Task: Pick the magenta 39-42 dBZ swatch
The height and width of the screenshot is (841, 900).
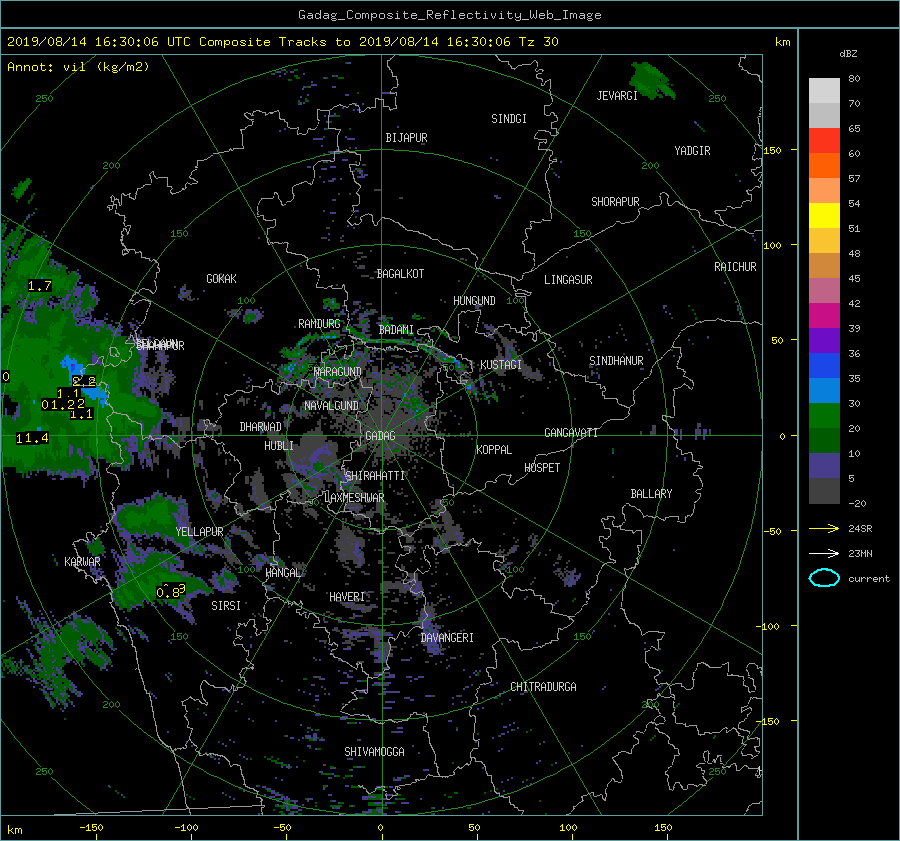Action: tap(824, 315)
